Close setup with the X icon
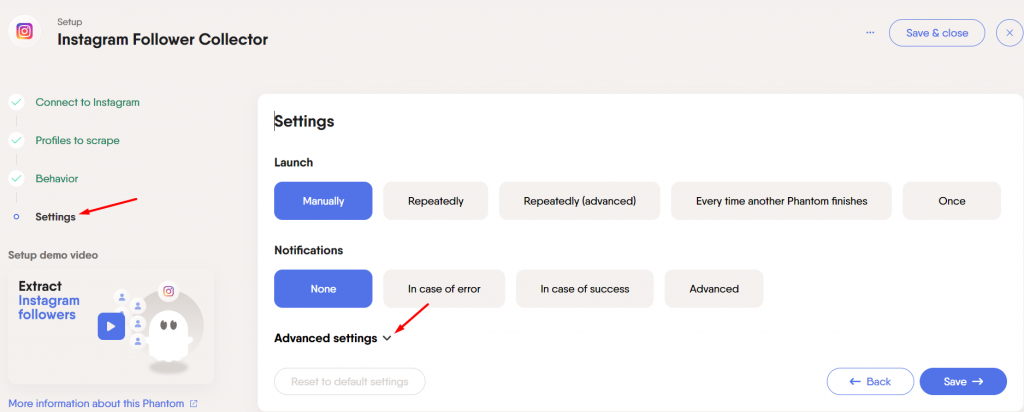Viewport: 1024px width, 412px height. coord(1009,33)
